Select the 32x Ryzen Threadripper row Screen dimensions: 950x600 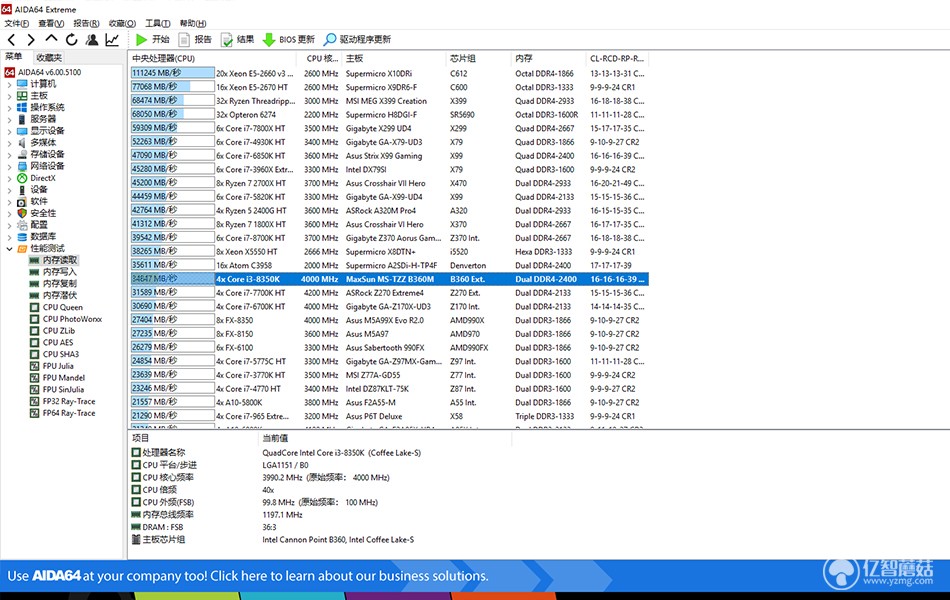pos(388,101)
